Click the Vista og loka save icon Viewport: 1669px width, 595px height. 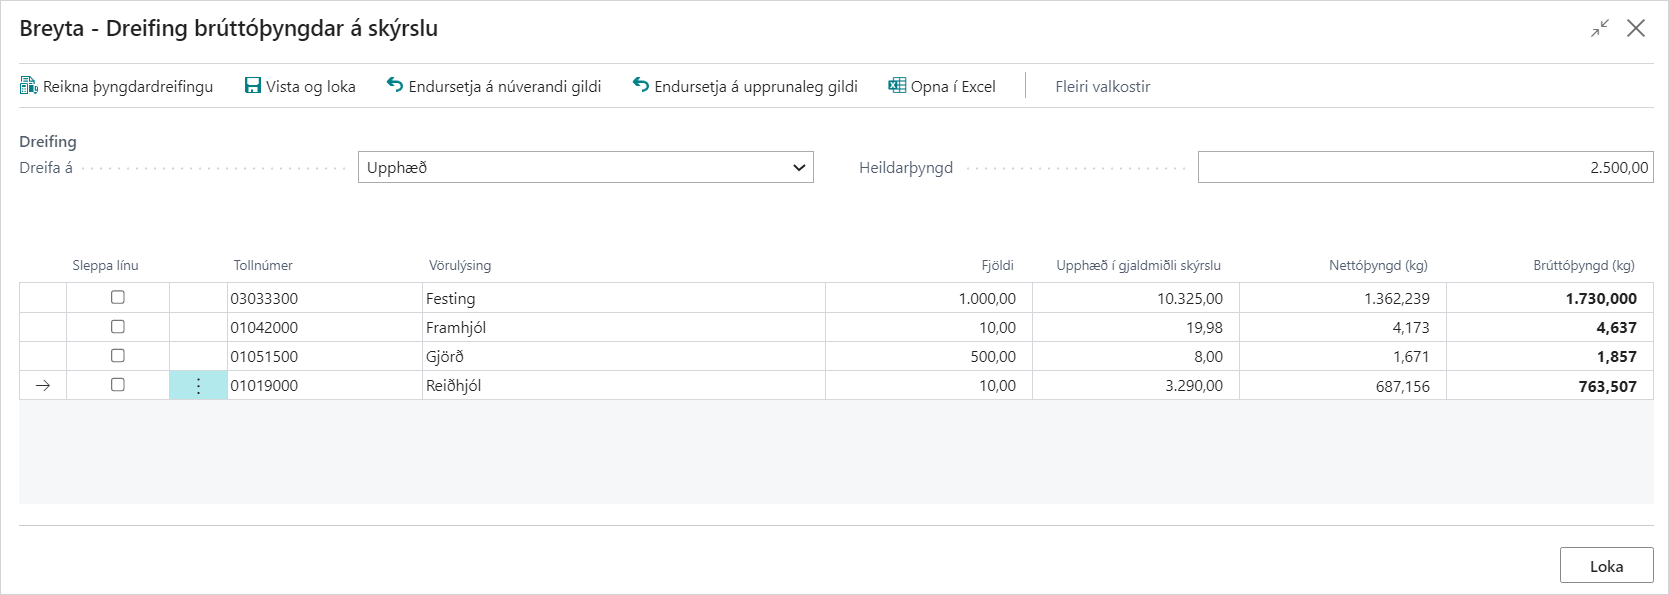pyautogui.click(x=253, y=86)
